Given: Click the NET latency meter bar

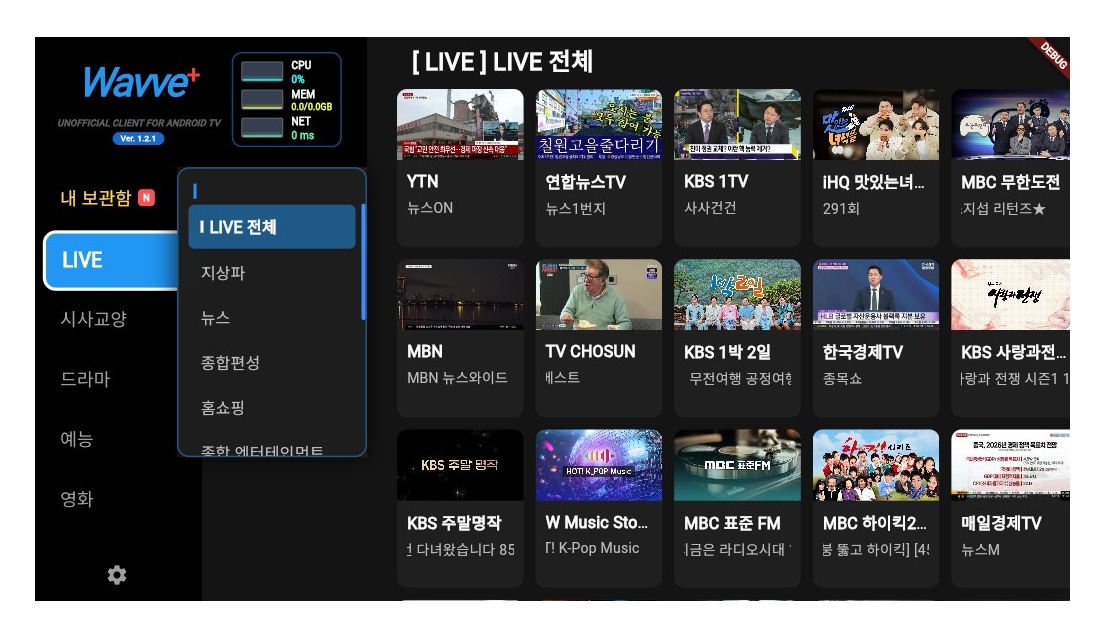Looking at the screenshot, I should [x=262, y=127].
